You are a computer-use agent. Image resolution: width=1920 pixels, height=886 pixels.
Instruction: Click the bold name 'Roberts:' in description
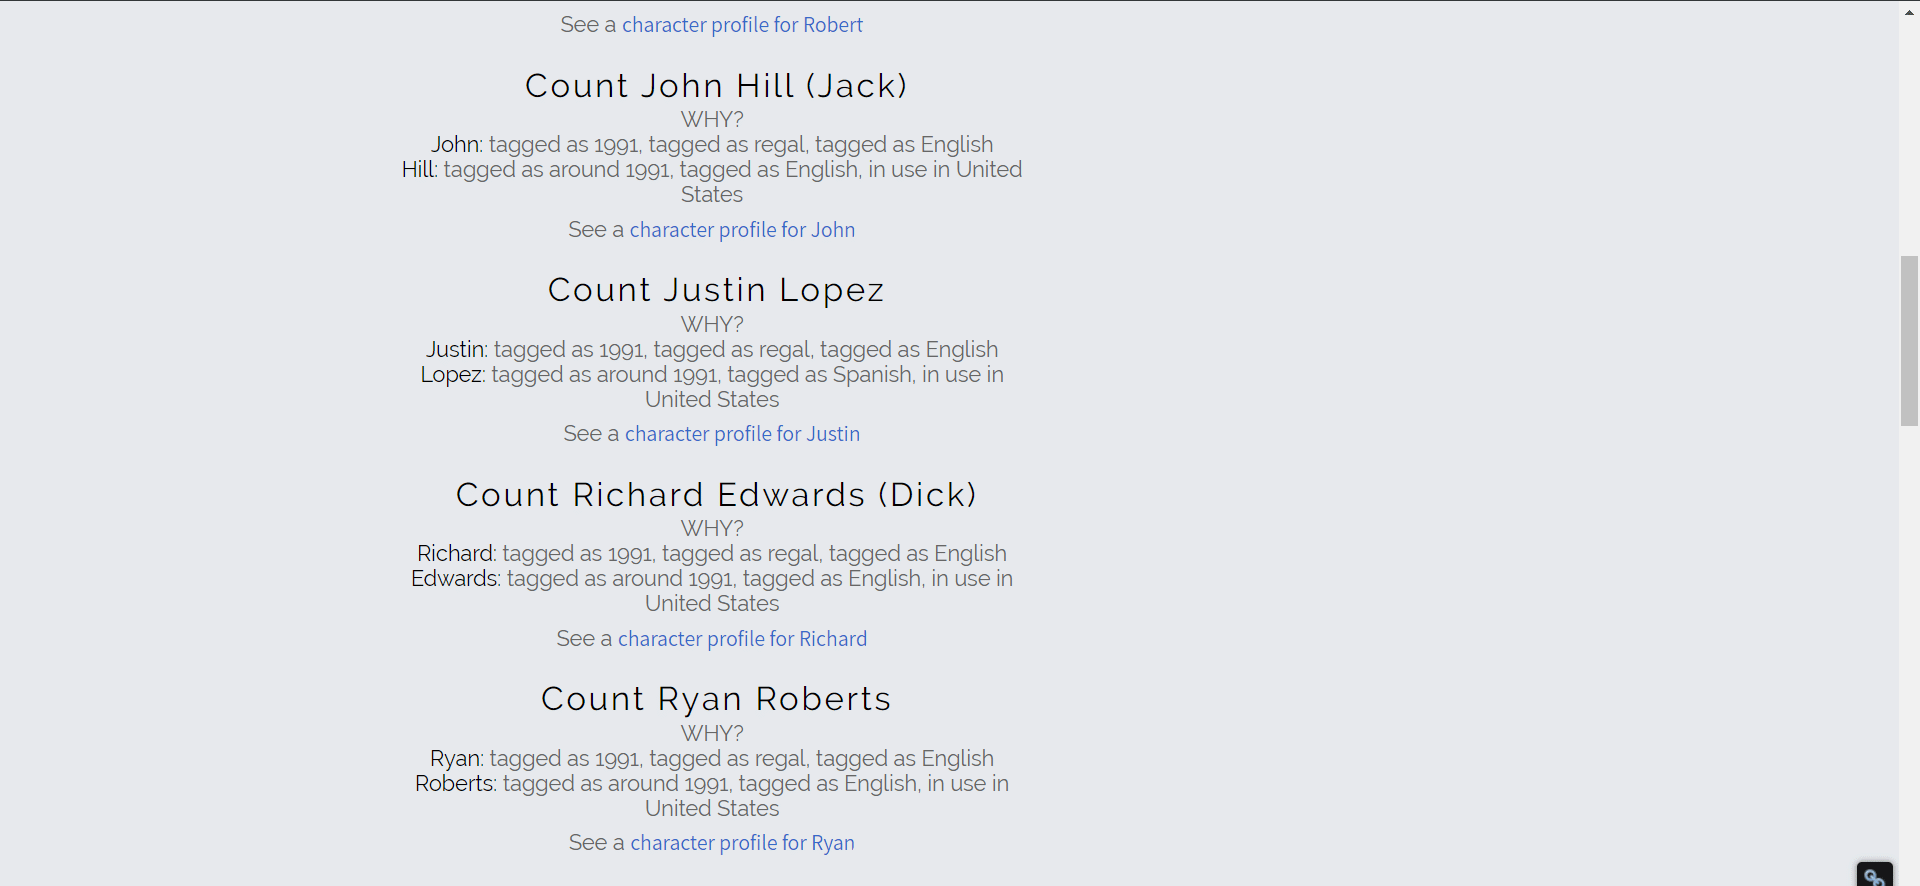coord(455,784)
